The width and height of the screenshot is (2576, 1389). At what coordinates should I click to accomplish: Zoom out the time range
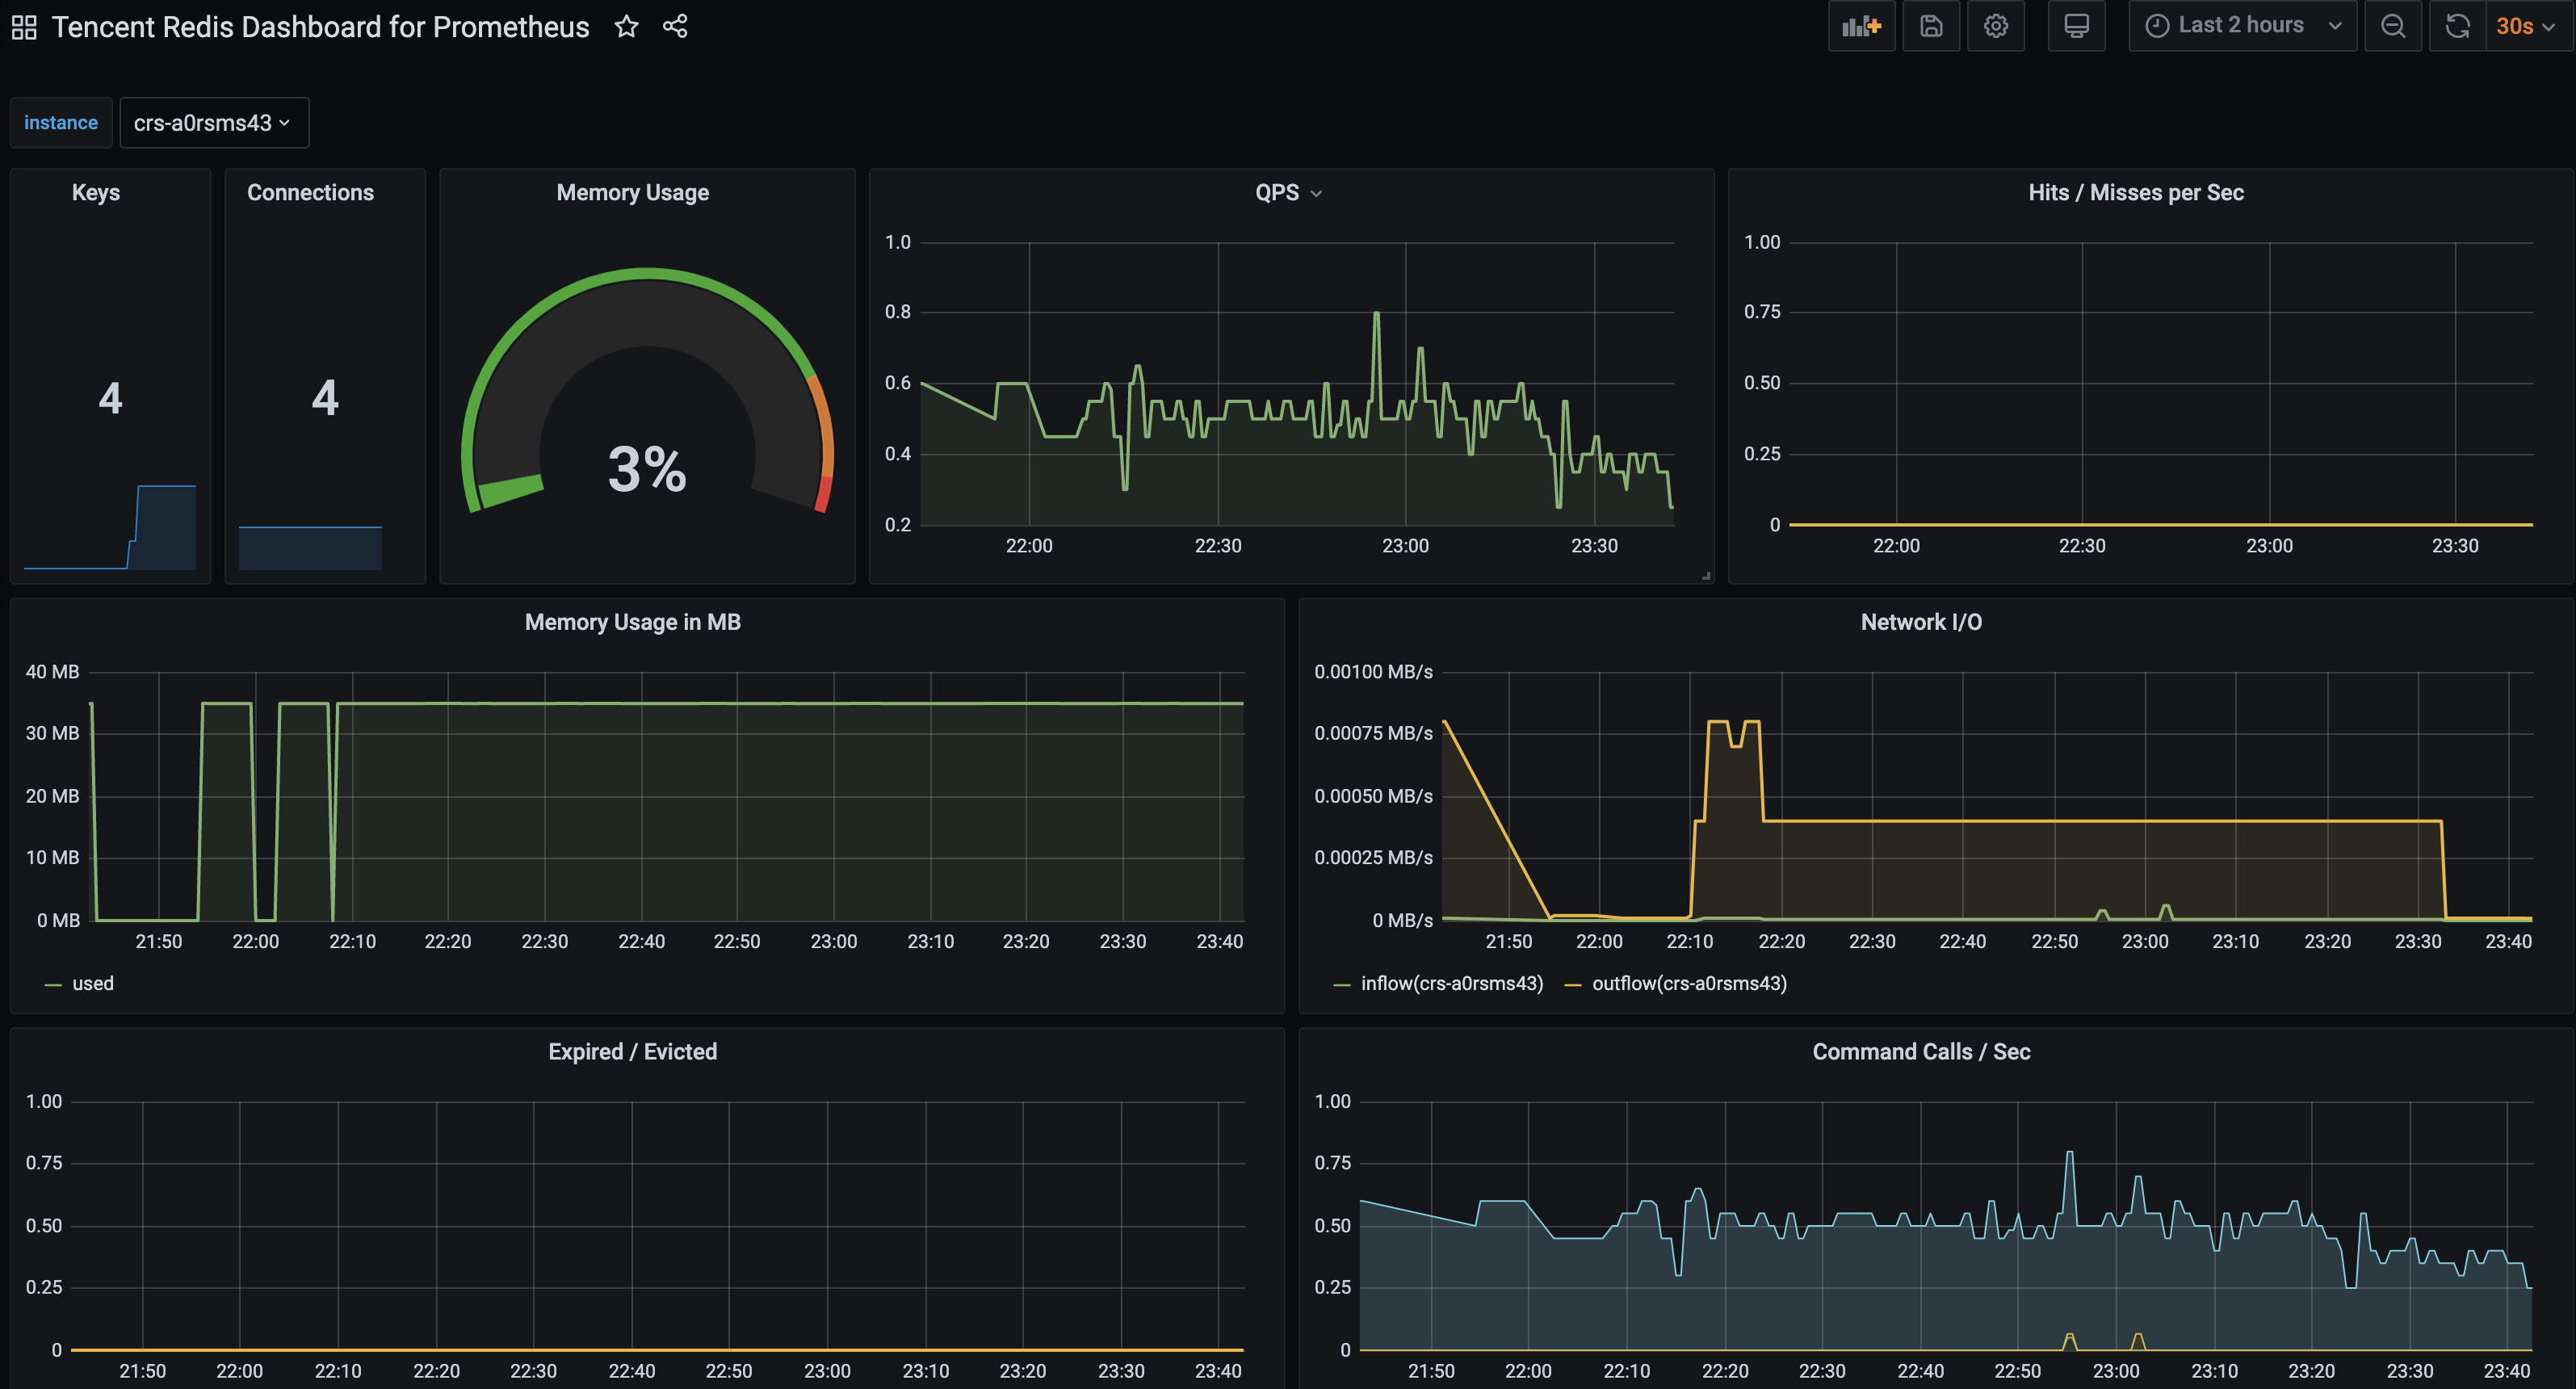pos(2393,26)
